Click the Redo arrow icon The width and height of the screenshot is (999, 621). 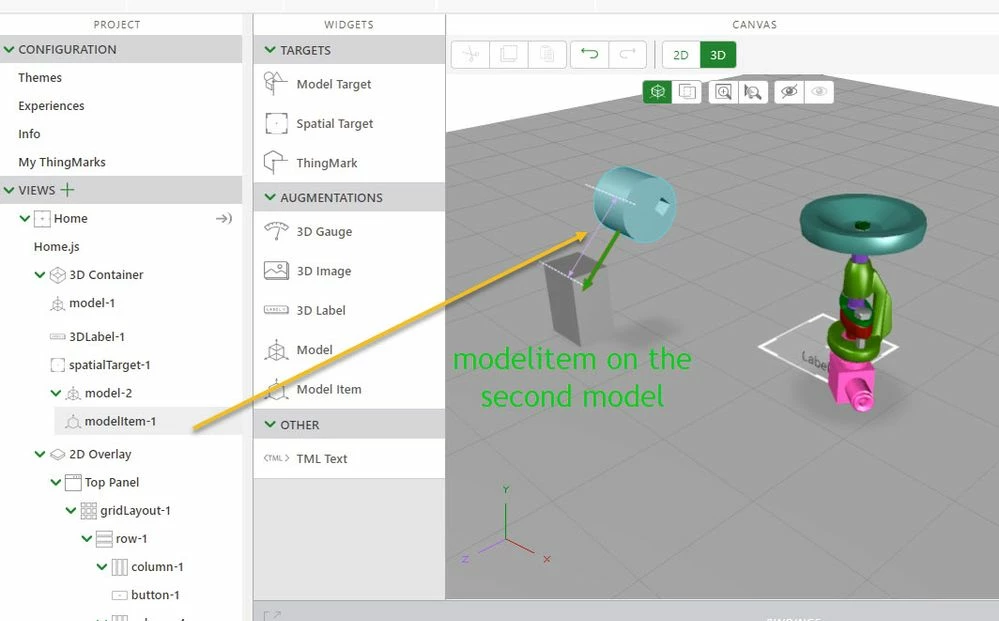(628, 55)
